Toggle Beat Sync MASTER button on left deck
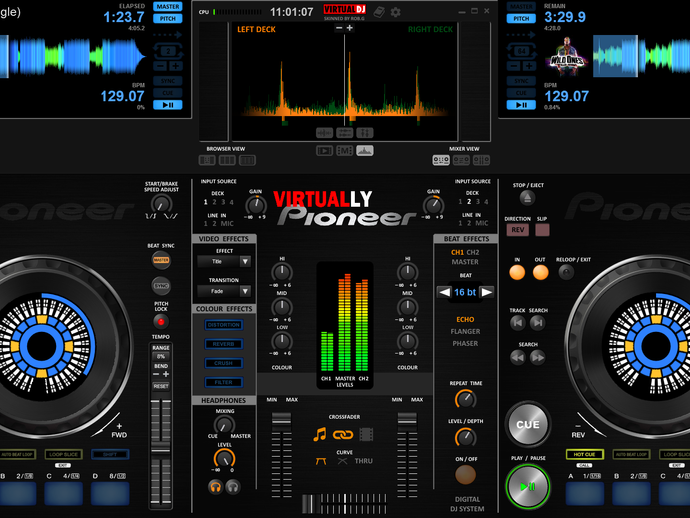This screenshot has height=518, width=690. pyautogui.click(x=161, y=260)
